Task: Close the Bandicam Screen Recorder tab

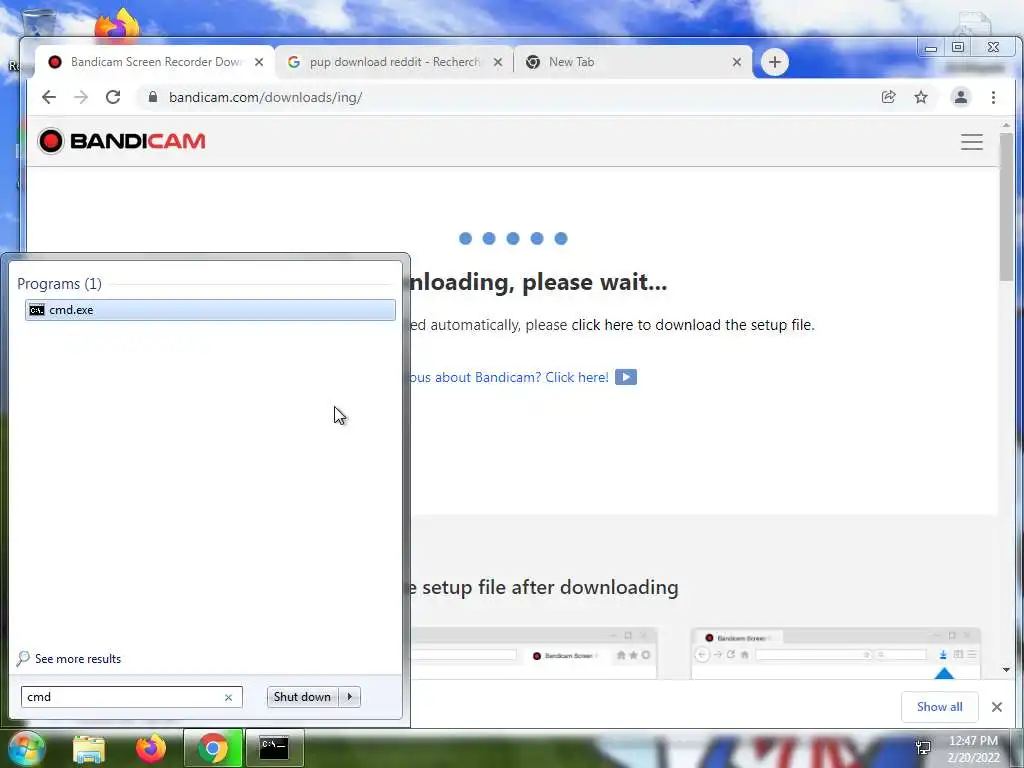Action: [x=259, y=62]
